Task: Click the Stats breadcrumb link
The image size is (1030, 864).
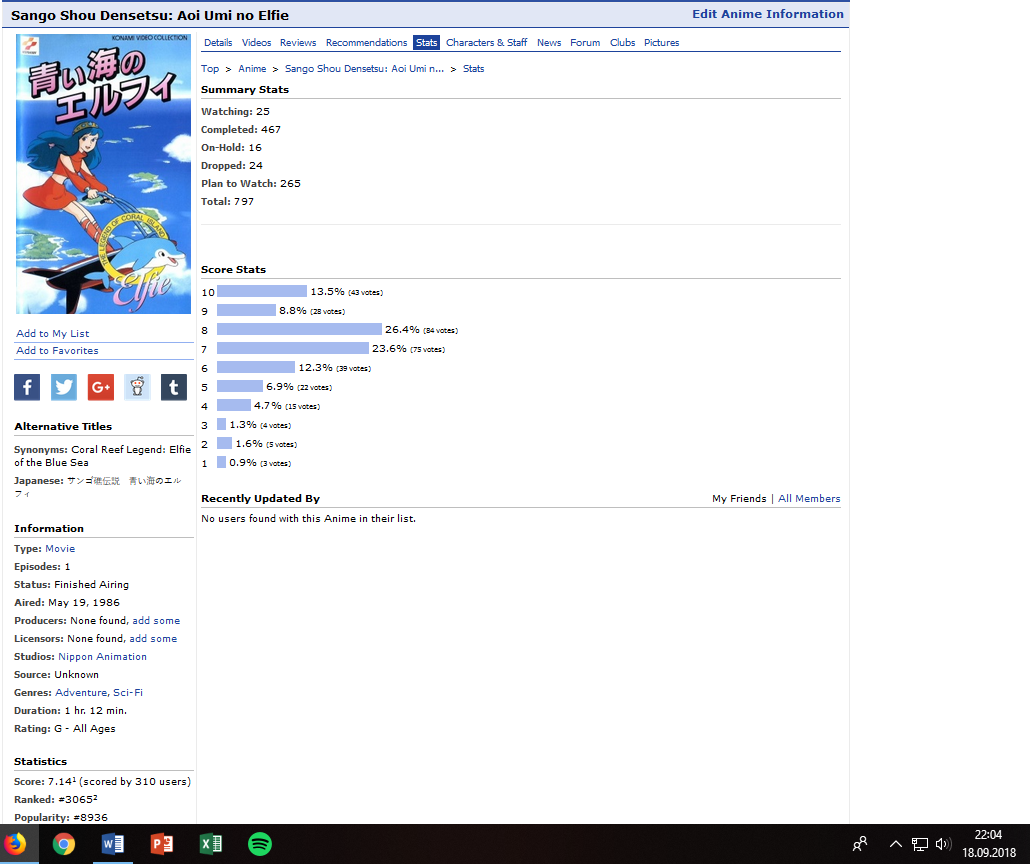Action: click(474, 68)
